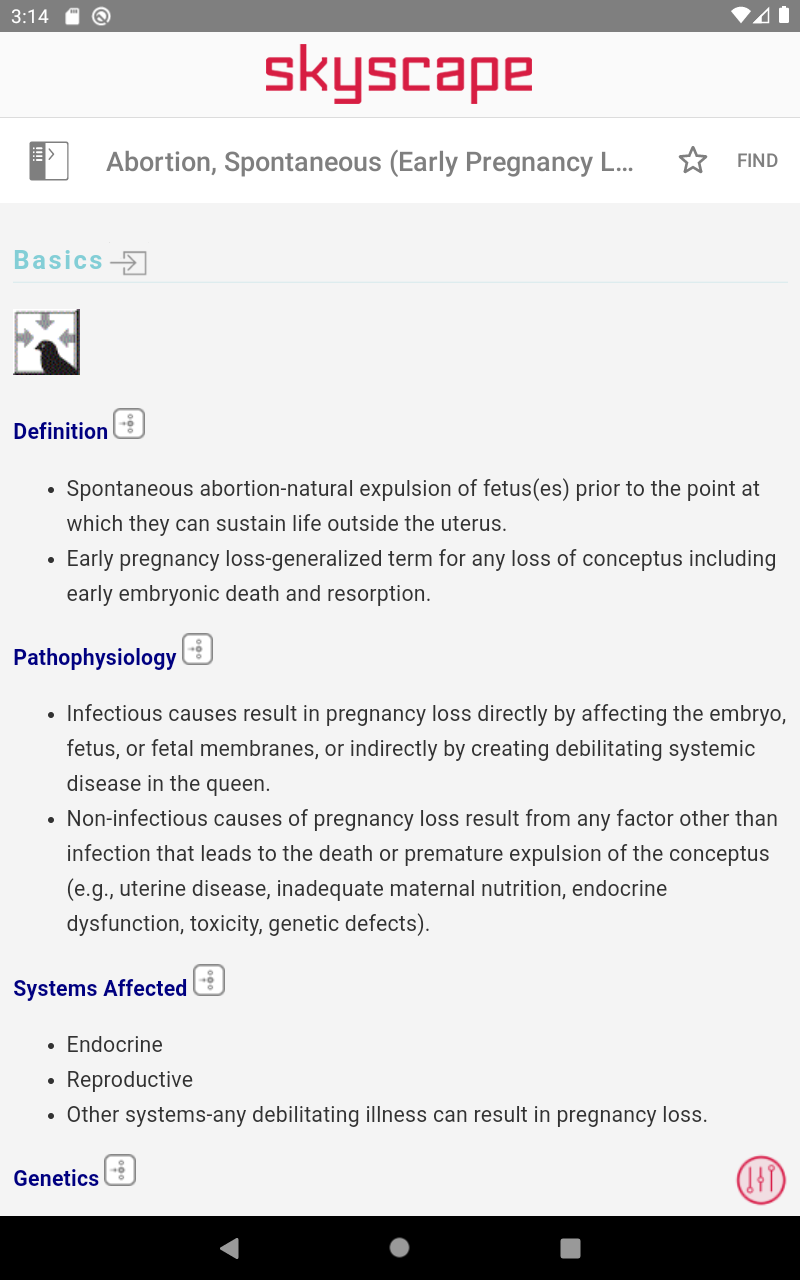Tap the Pathophysiology heading

pyautogui.click(x=95, y=657)
